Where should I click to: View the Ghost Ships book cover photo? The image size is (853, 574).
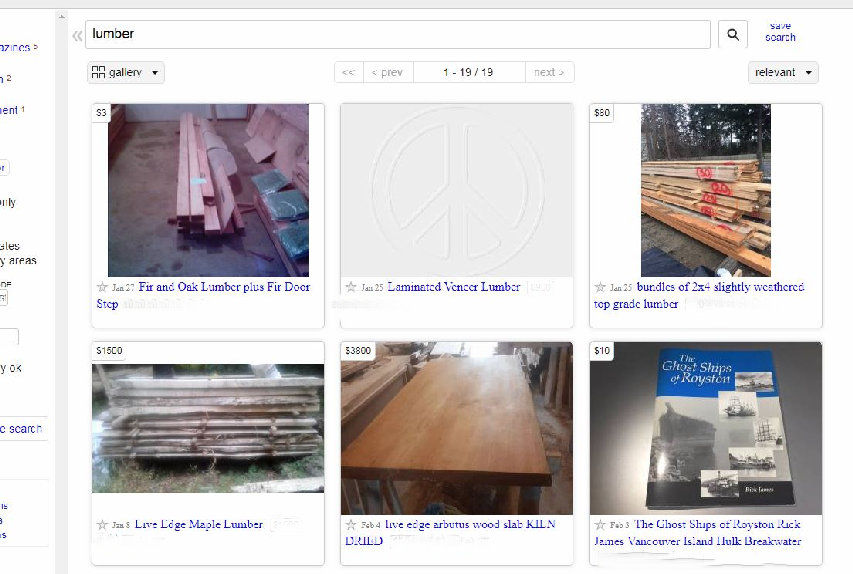[x=706, y=428]
